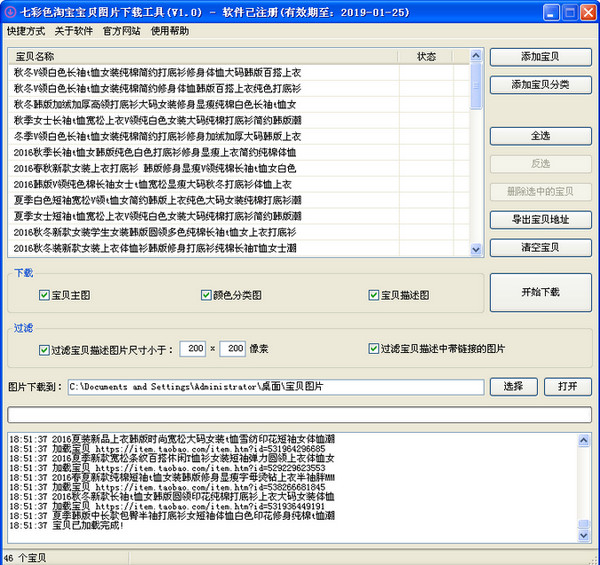Click the app icon in the title bar

click(10, 12)
